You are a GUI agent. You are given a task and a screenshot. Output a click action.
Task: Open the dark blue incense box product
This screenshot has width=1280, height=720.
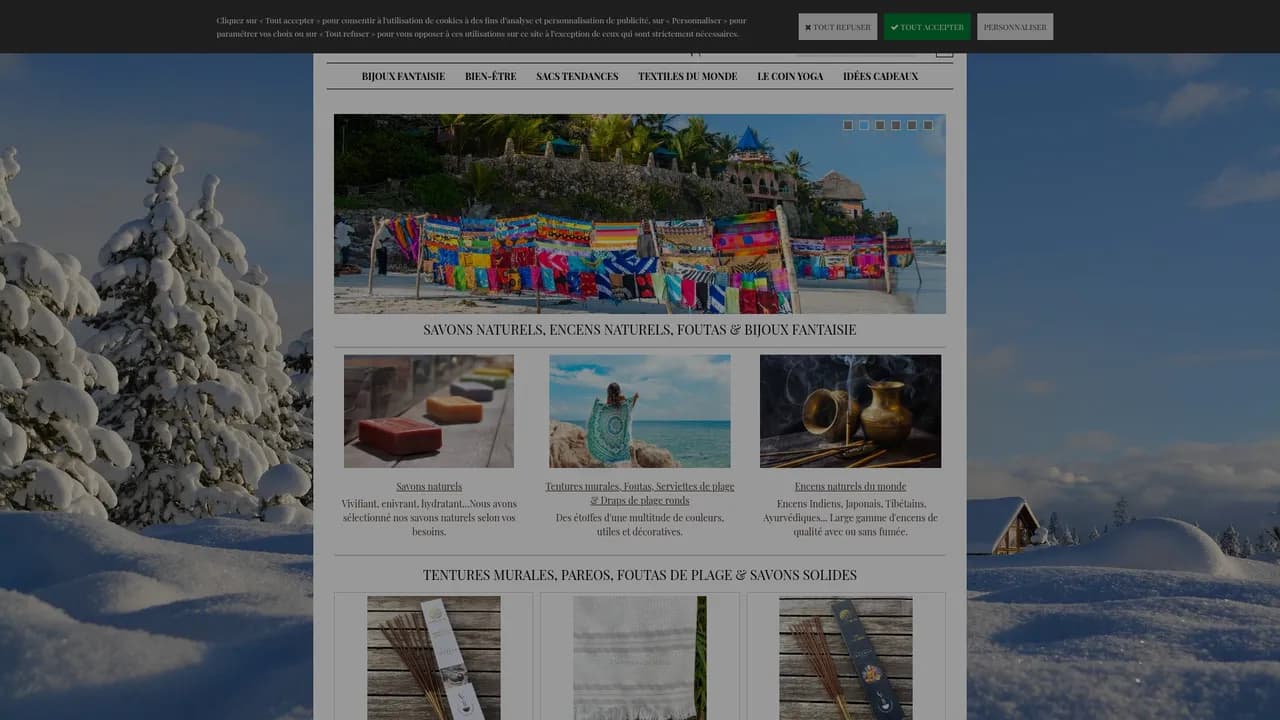click(x=846, y=658)
